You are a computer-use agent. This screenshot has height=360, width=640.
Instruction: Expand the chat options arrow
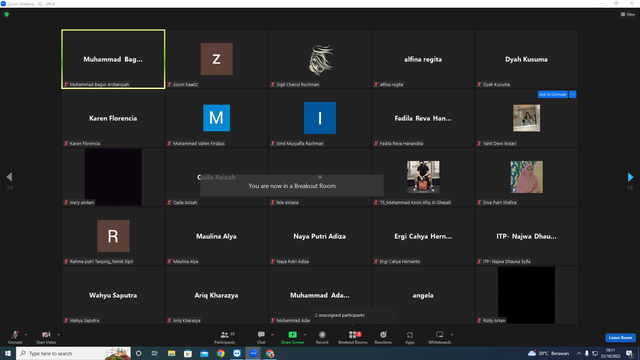[272, 335]
